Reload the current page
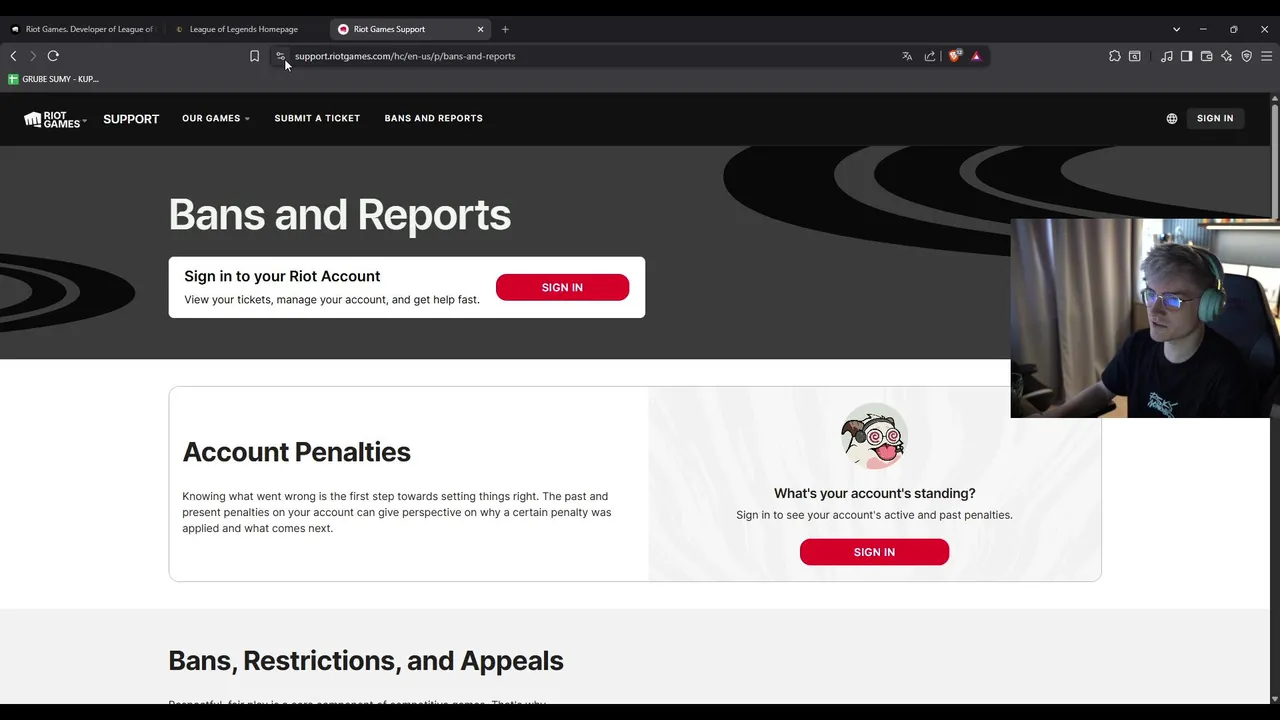This screenshot has width=1280, height=720. tap(53, 56)
